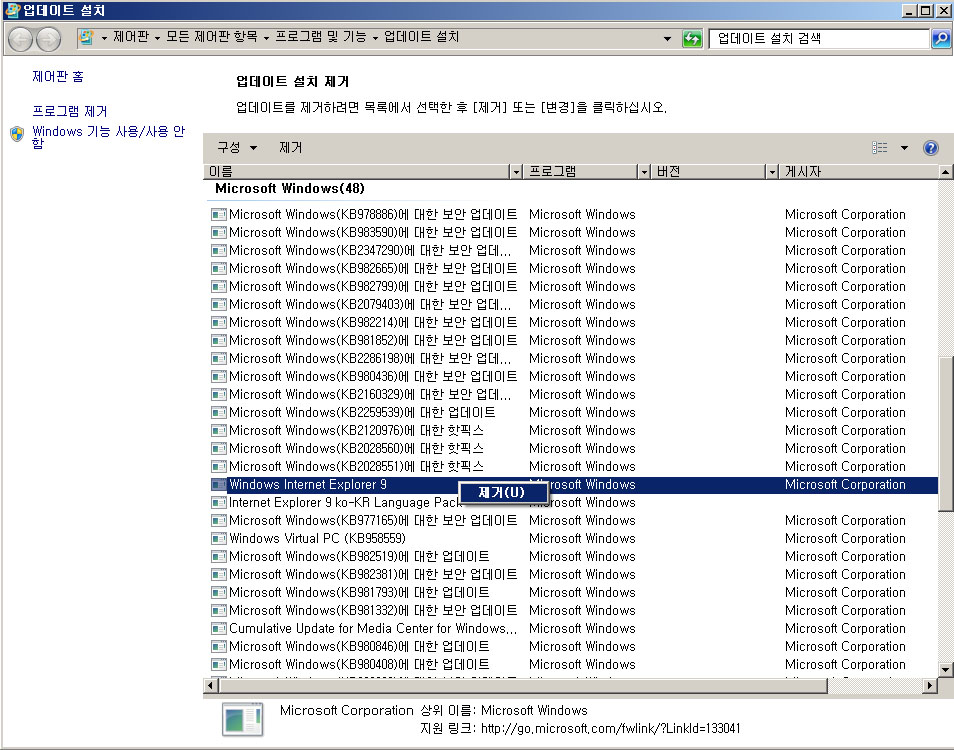
Task: Click the icon of KB978886 update row
Action: [x=218, y=215]
